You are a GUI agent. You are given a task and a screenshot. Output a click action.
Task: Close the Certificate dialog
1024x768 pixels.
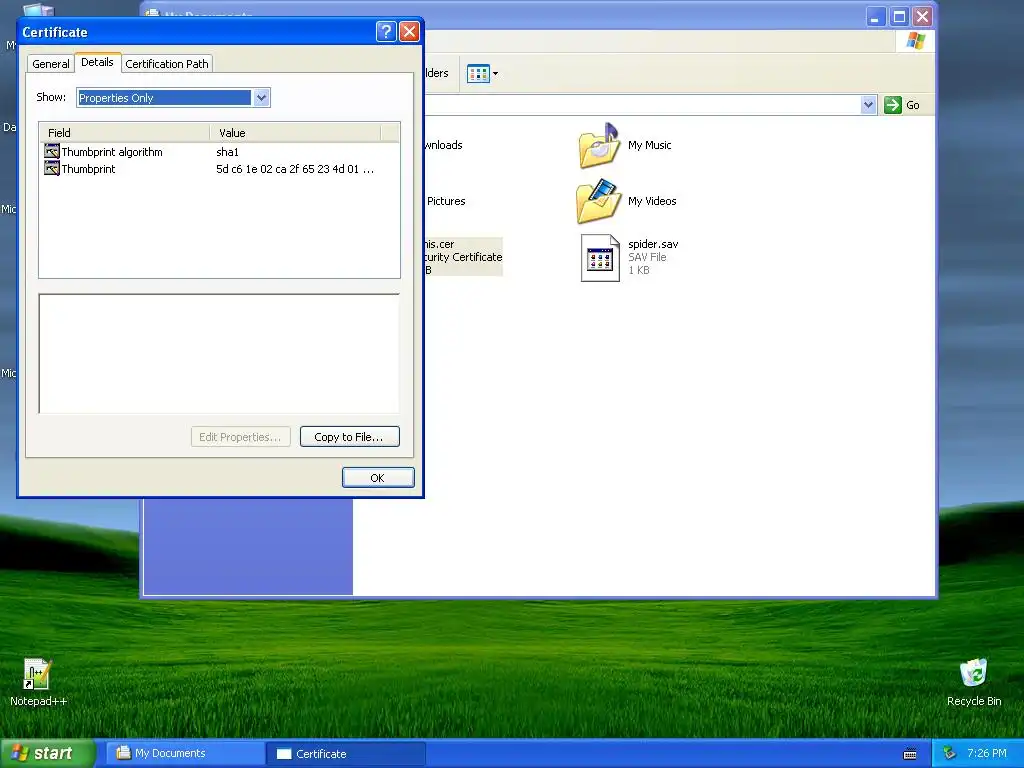tap(409, 31)
